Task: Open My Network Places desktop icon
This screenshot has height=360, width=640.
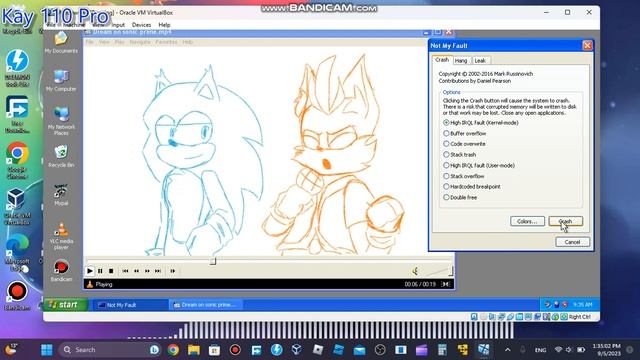Action: (x=61, y=121)
